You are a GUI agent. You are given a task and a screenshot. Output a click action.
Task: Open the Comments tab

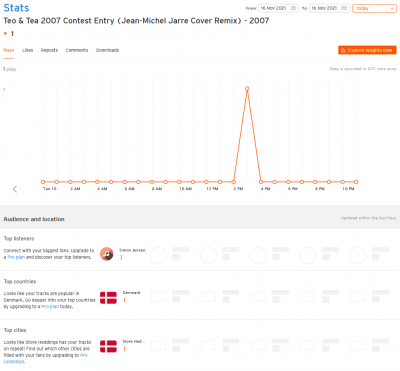pyautogui.click(x=77, y=50)
